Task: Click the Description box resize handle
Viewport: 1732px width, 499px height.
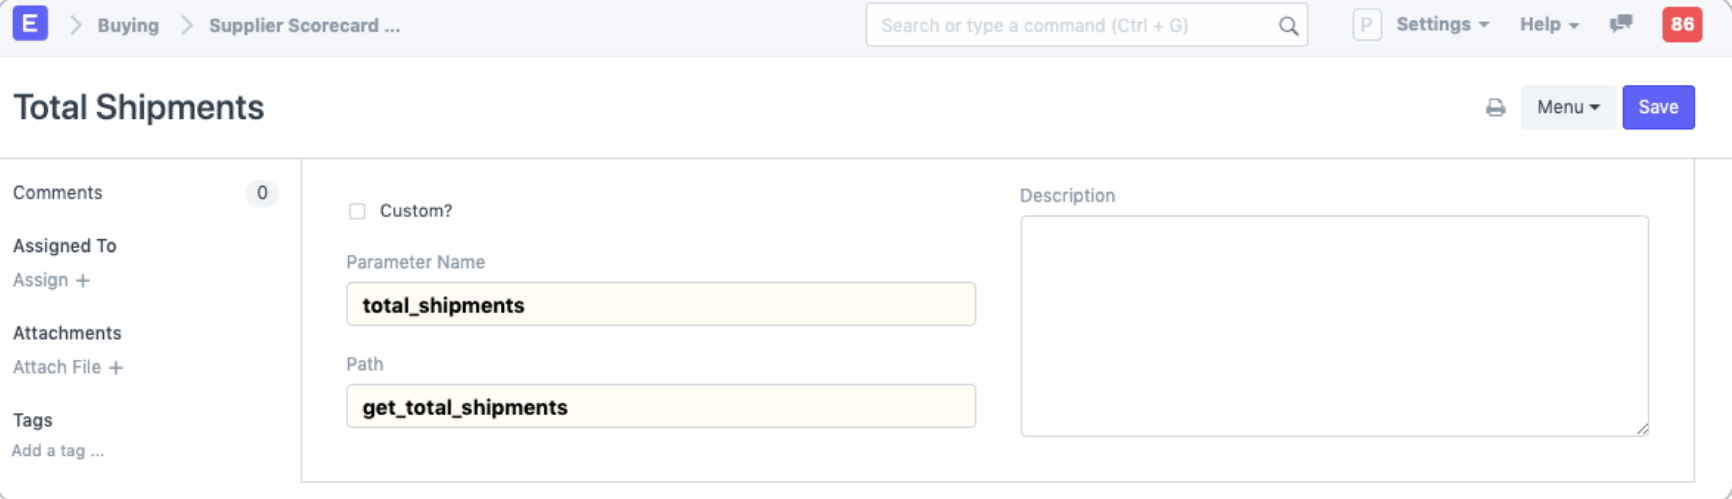Action: pos(1642,429)
